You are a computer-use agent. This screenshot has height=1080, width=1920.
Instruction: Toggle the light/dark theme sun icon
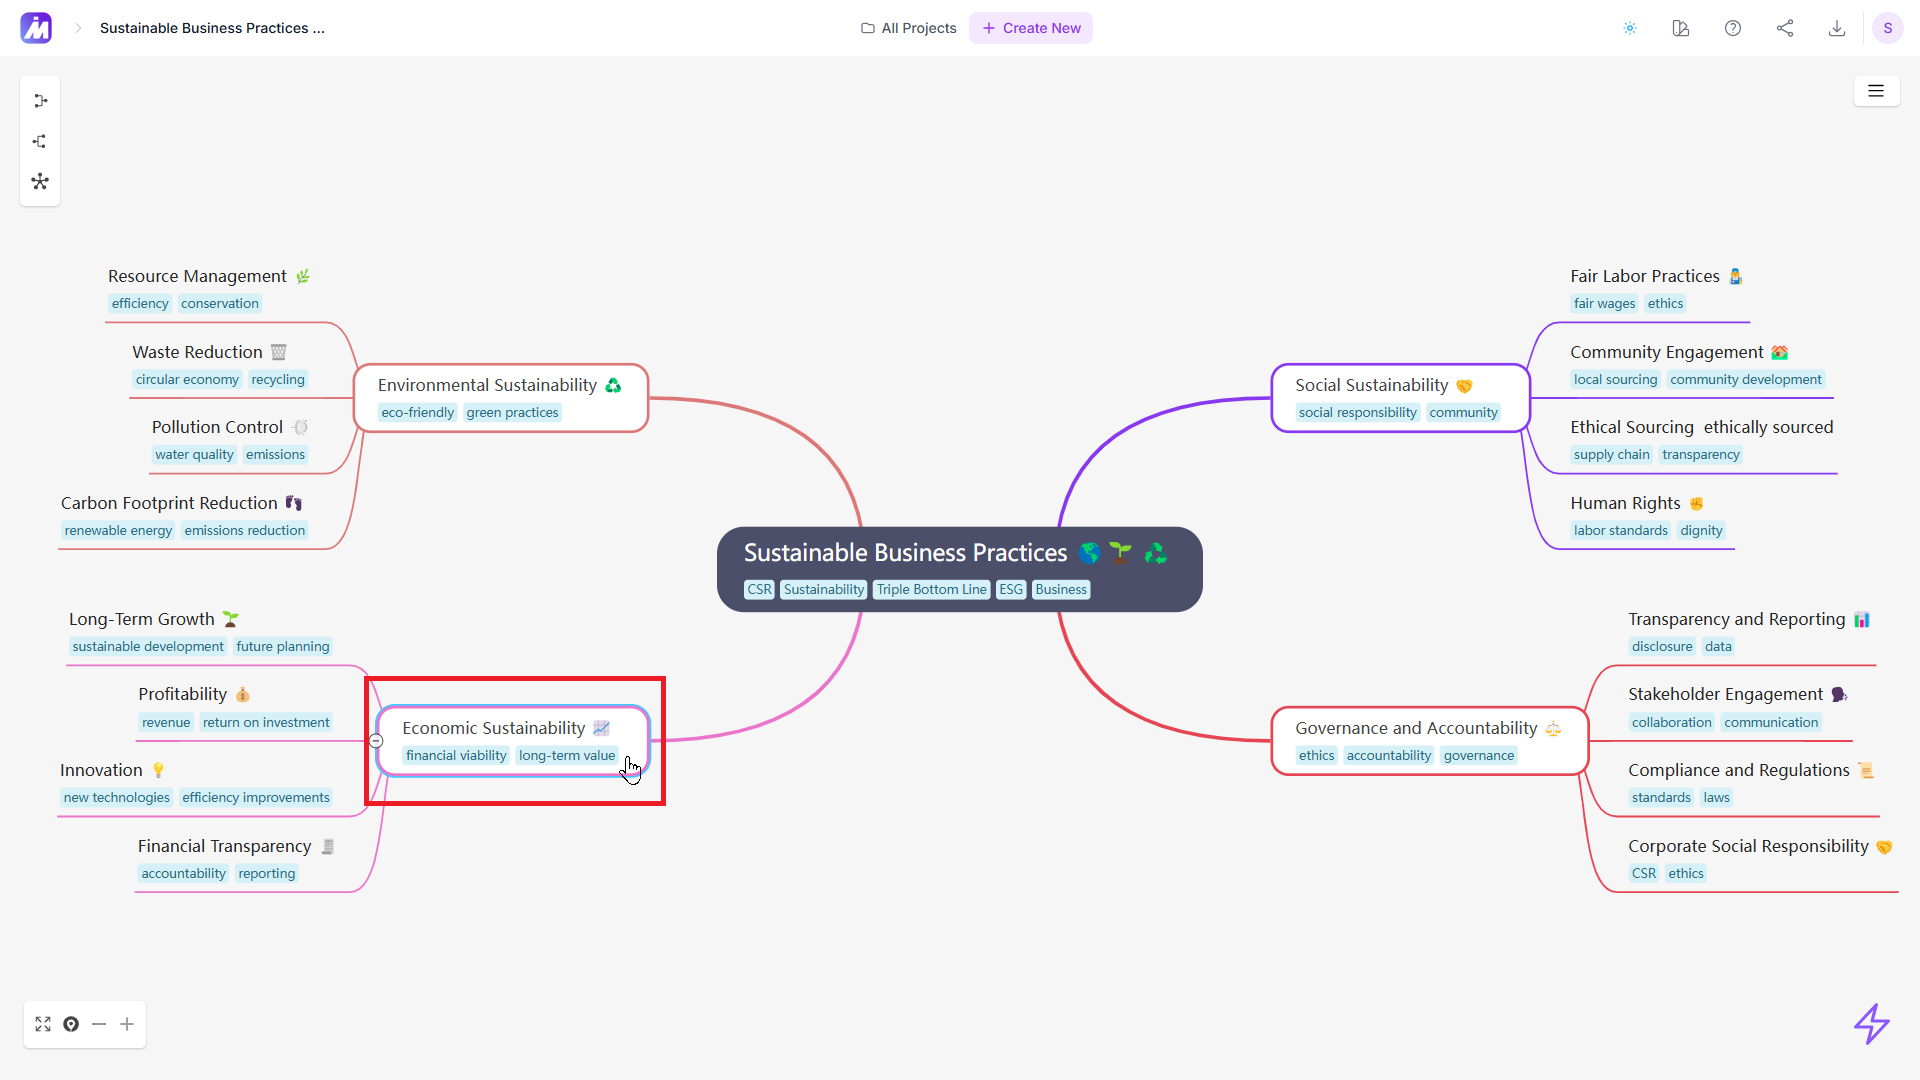click(x=1630, y=28)
